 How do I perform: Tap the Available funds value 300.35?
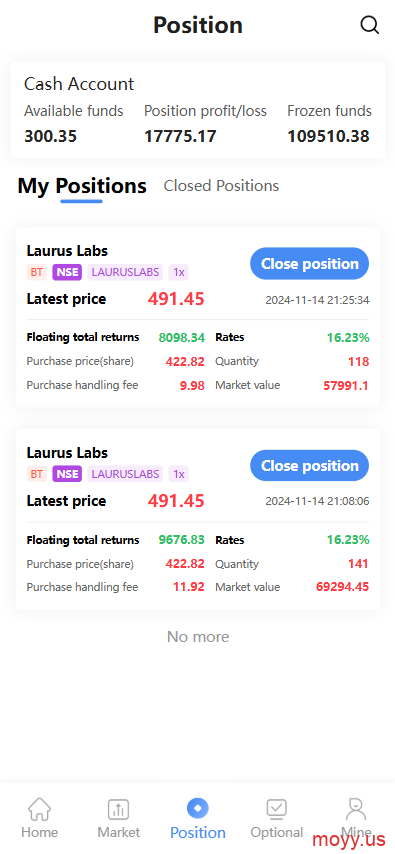click(x=50, y=136)
